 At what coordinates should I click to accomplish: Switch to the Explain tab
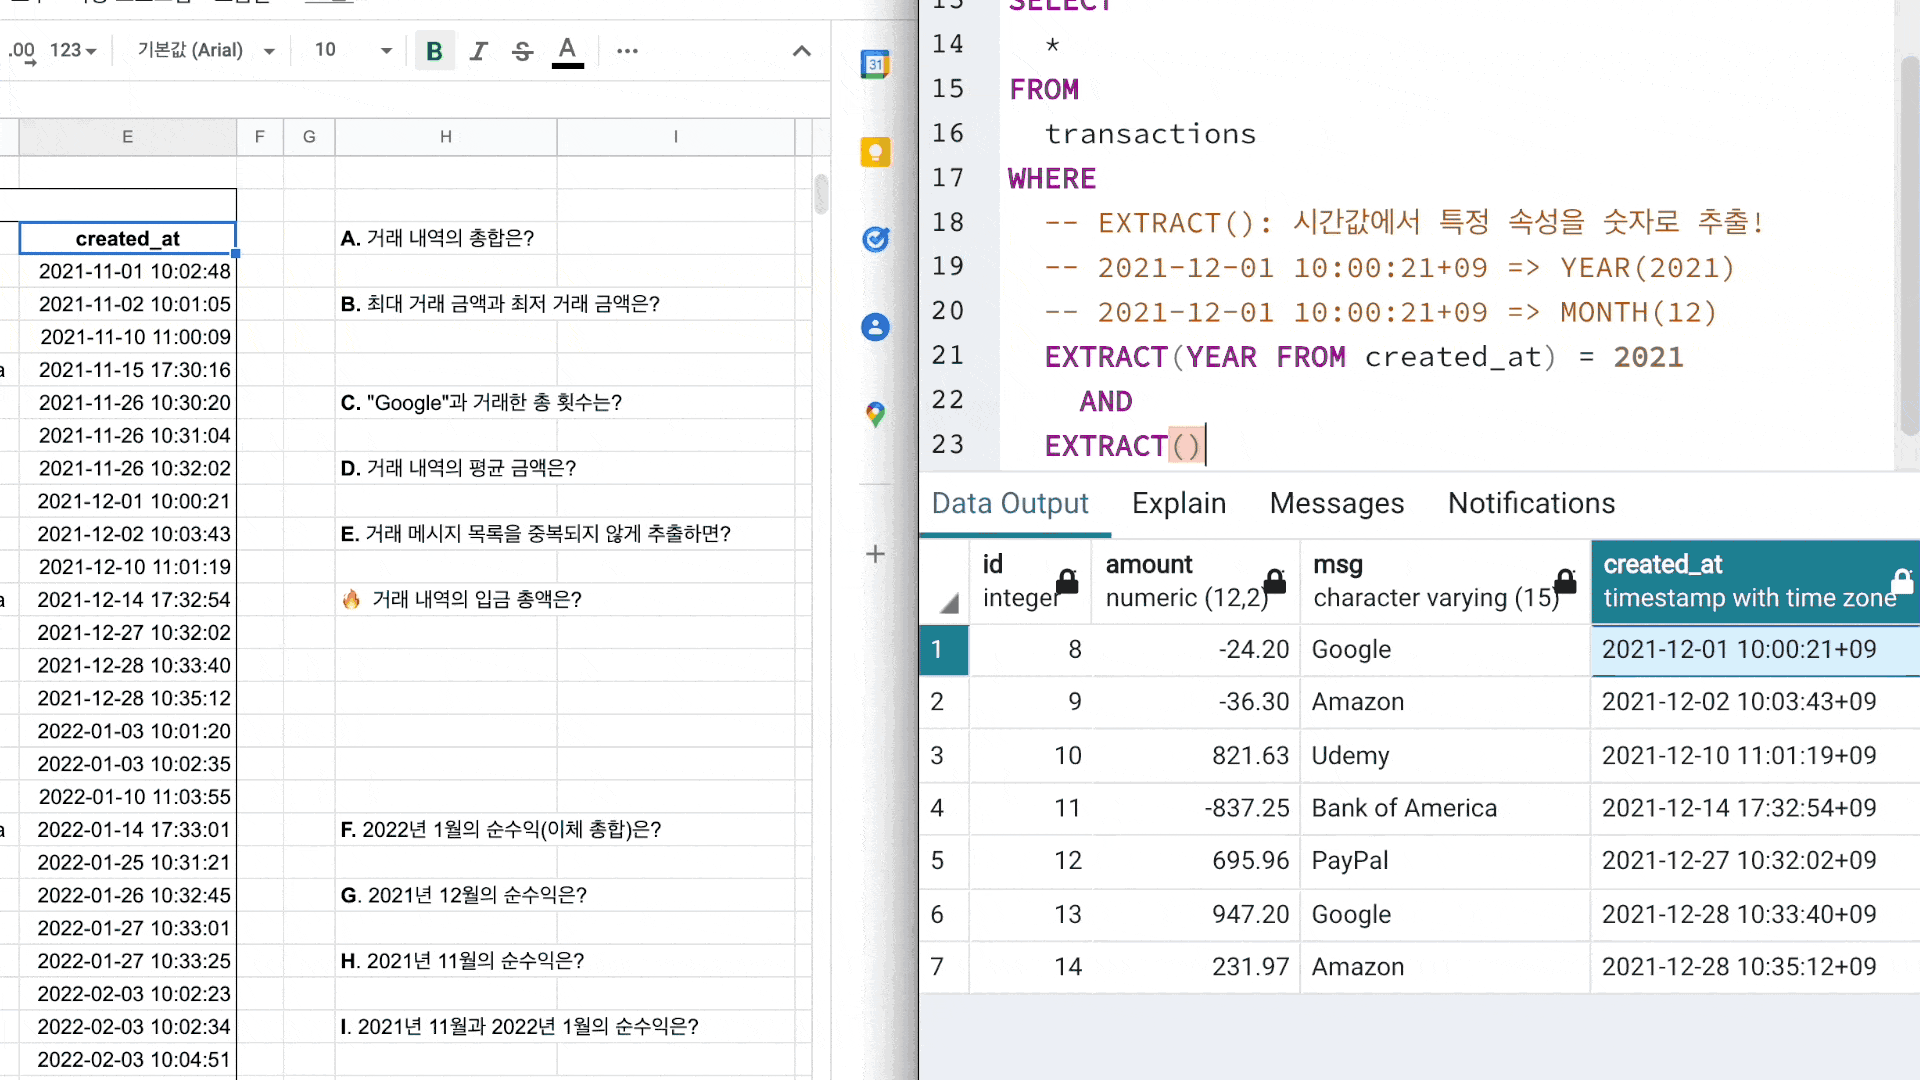pyautogui.click(x=1178, y=503)
